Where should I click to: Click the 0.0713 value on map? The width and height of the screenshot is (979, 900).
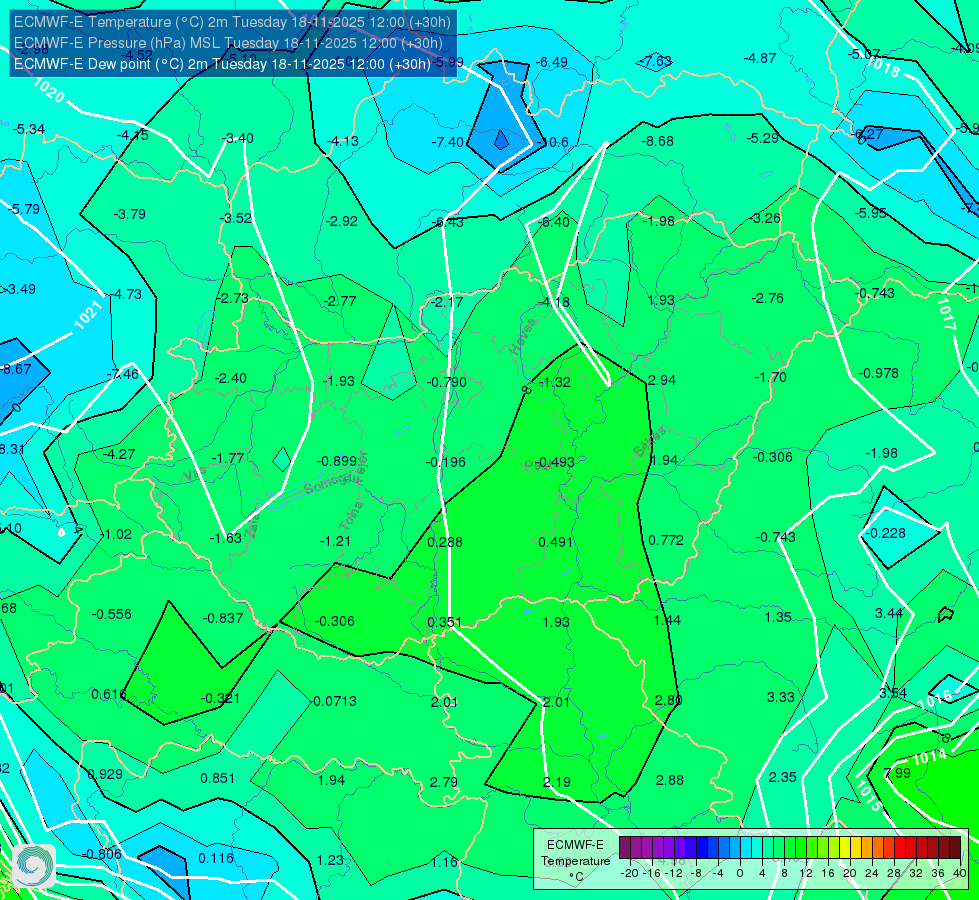(335, 701)
